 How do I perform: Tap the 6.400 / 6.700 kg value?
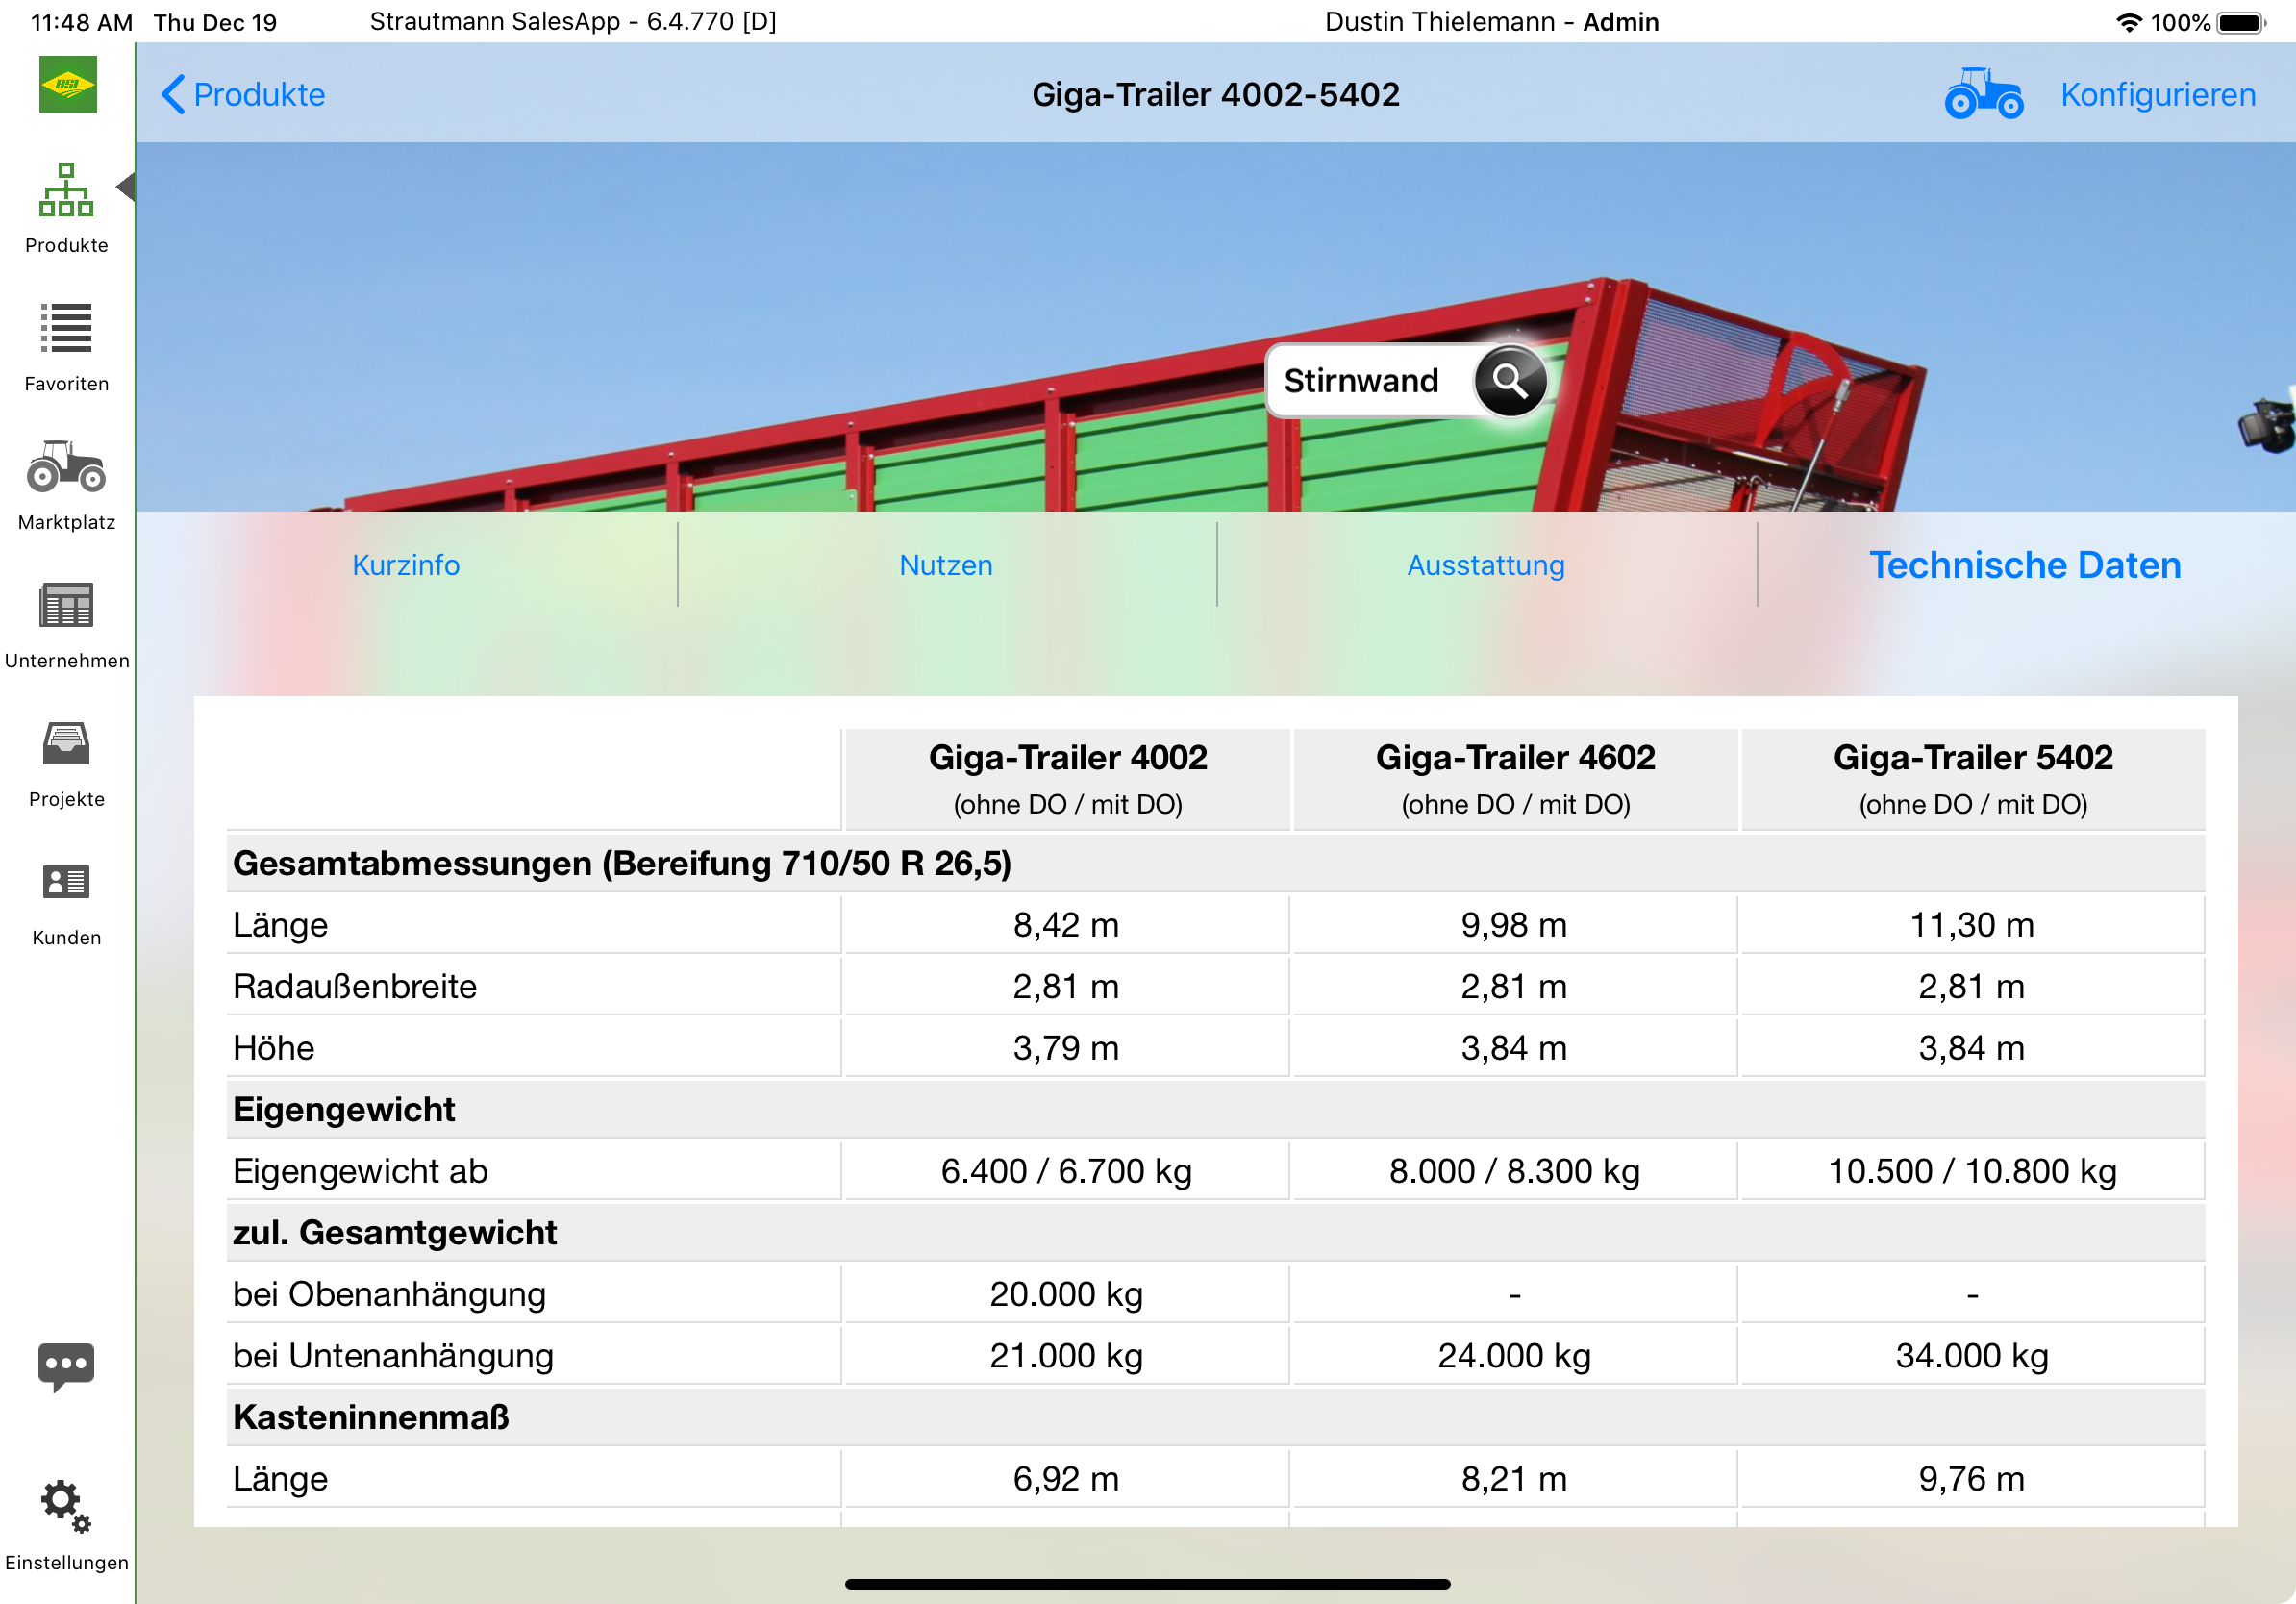click(x=1066, y=1171)
